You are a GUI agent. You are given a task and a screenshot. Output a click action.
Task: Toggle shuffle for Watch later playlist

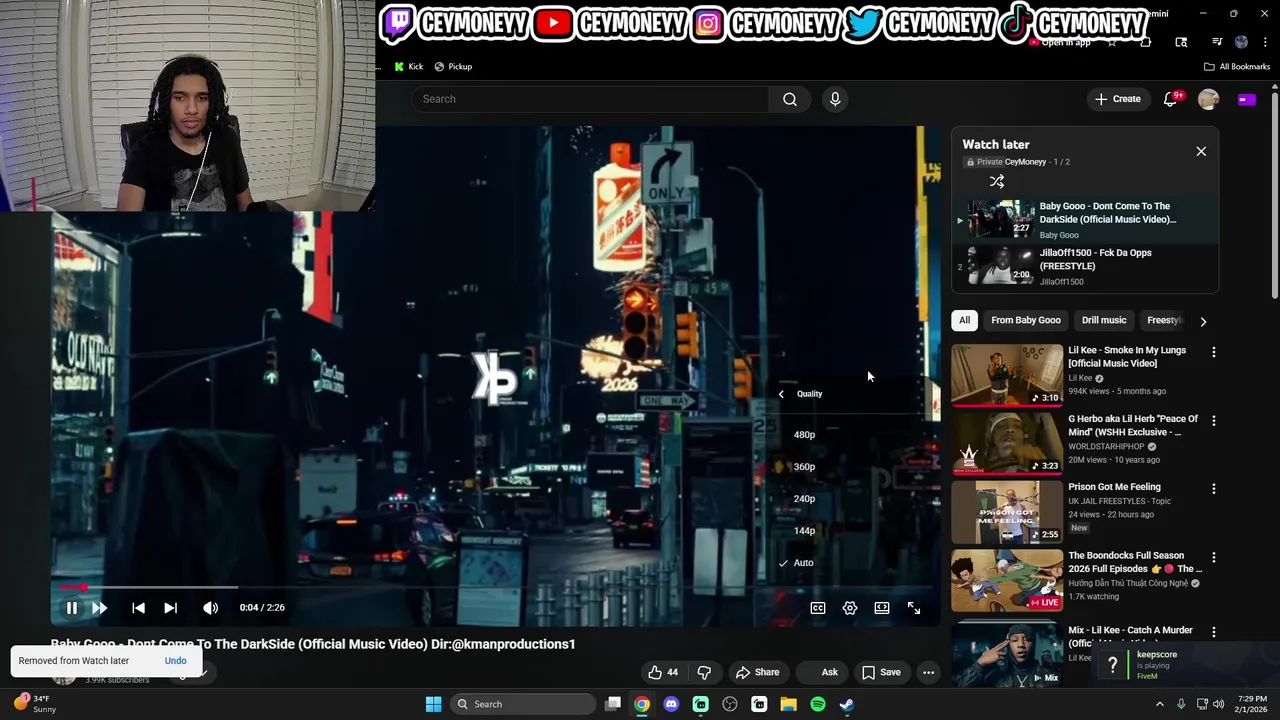click(x=997, y=181)
